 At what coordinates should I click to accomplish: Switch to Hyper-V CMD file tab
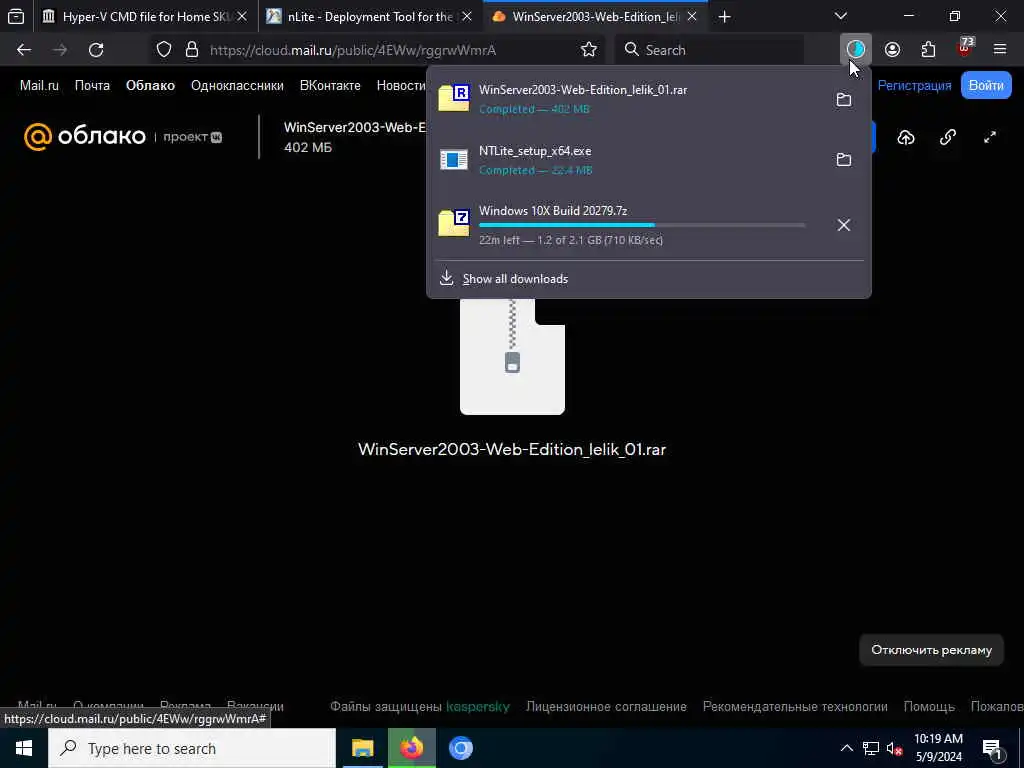click(x=147, y=17)
